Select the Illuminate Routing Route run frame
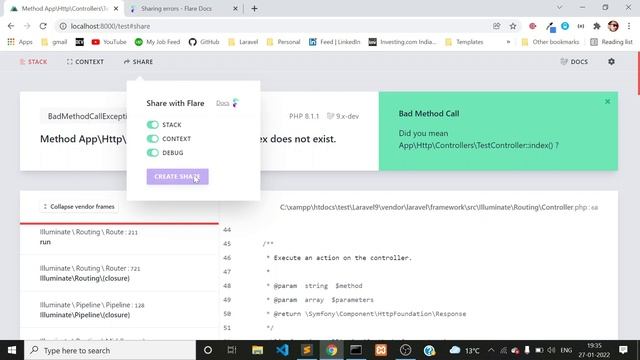This screenshot has height=360, width=640. (119, 237)
